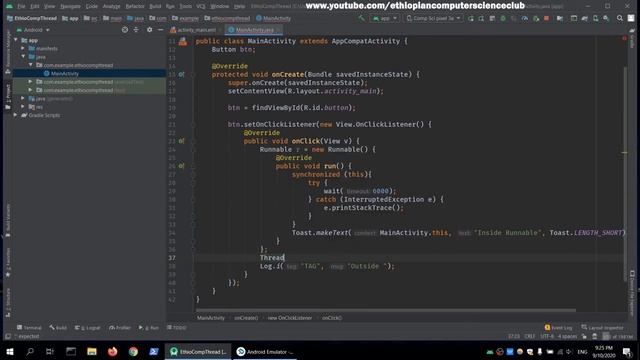Viewport: 640px width, 360px height.
Task: Click the yellow warning stripe marker on the editor scrollbar
Action: 624,153
